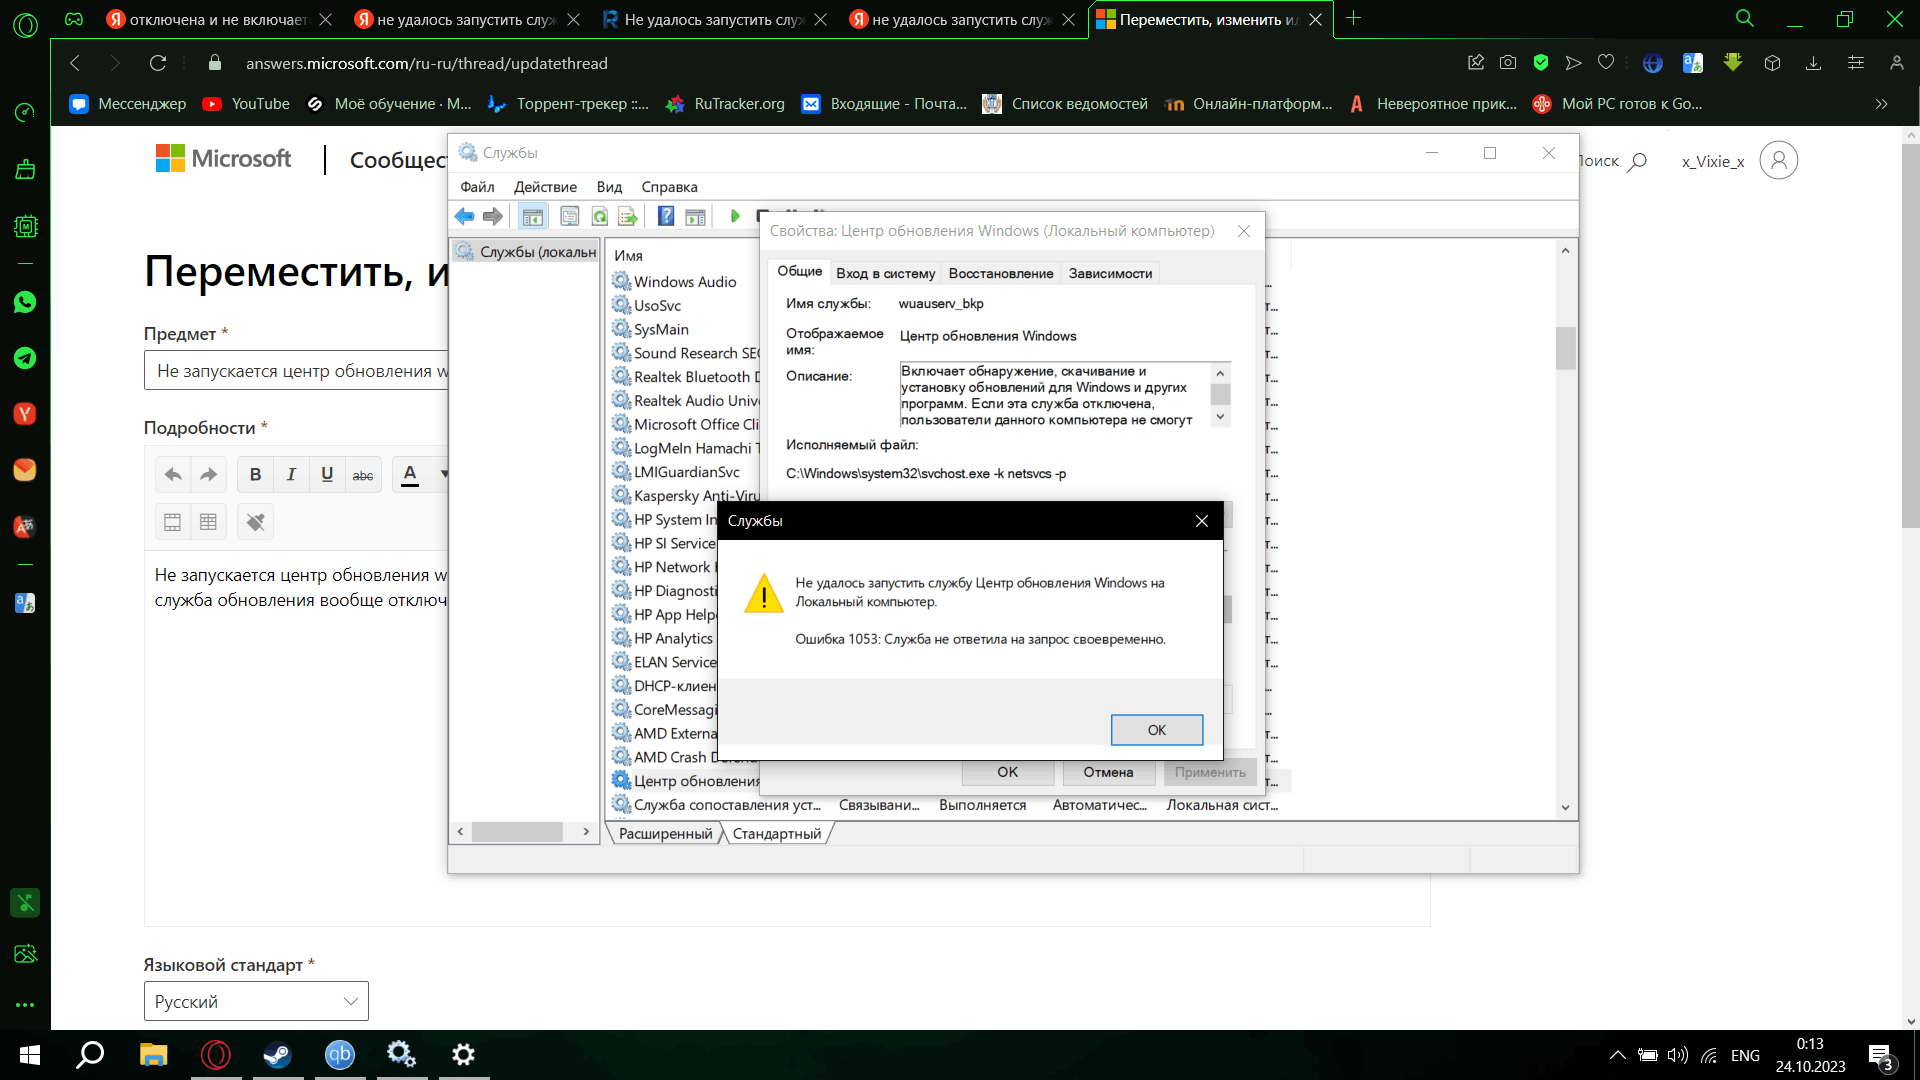Screen dimensions: 1920x1080
Task: Open the YouTube bookmark
Action: pyautogui.click(x=247, y=104)
